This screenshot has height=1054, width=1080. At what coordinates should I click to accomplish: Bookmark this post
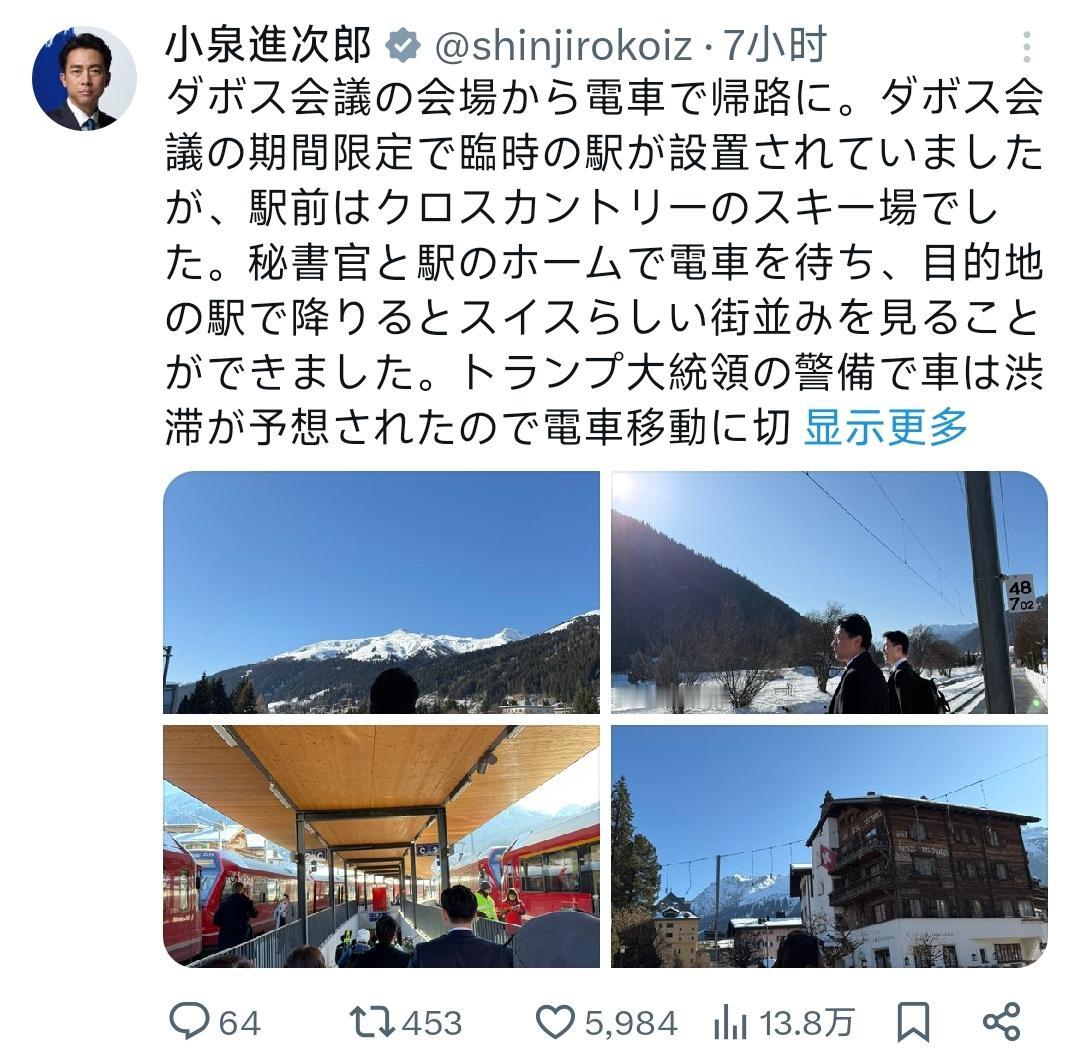click(913, 1022)
